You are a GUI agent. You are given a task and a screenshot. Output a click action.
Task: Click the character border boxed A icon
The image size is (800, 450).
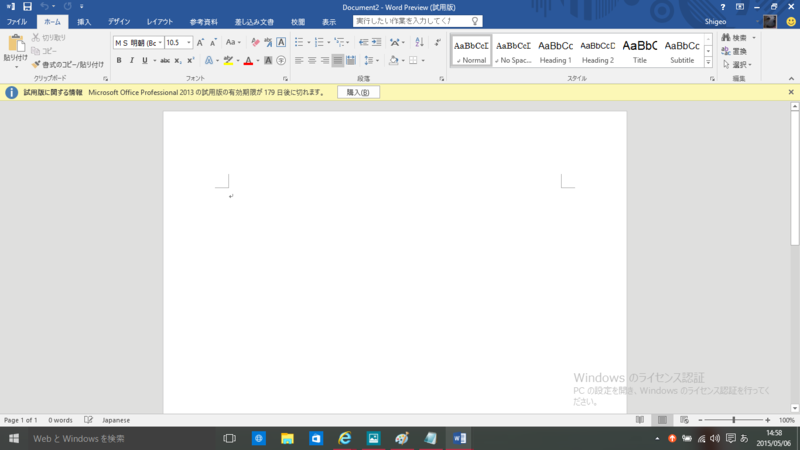click(x=281, y=42)
